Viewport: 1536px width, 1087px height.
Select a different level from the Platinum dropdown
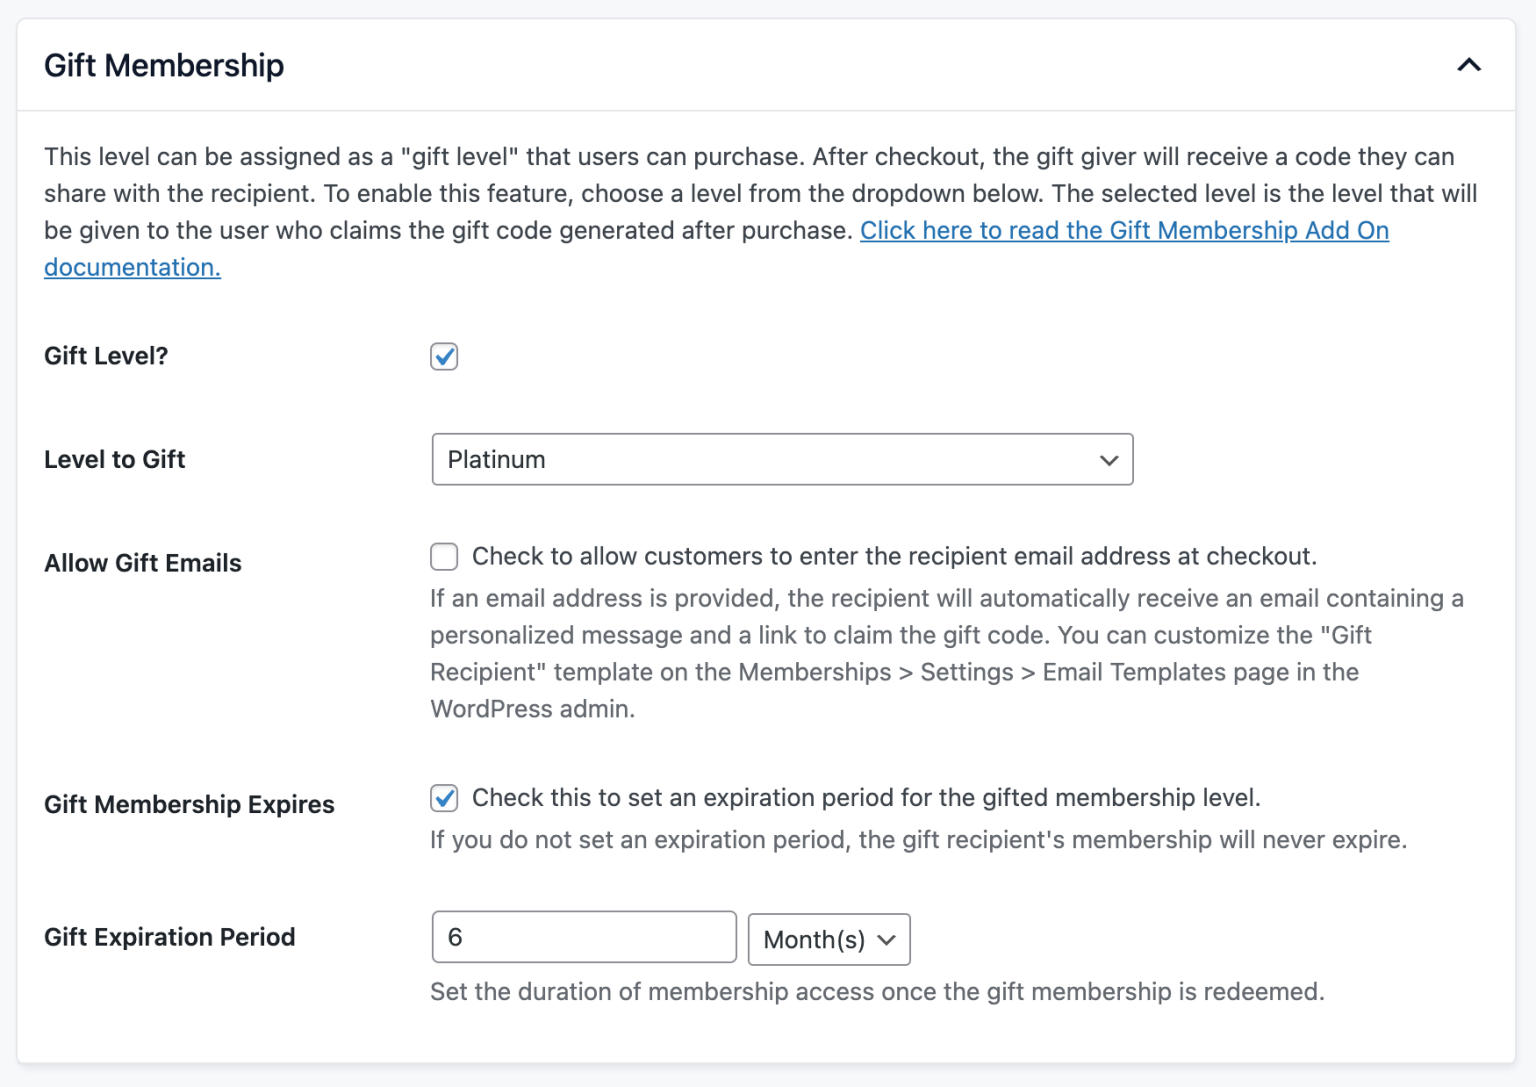tap(780, 460)
